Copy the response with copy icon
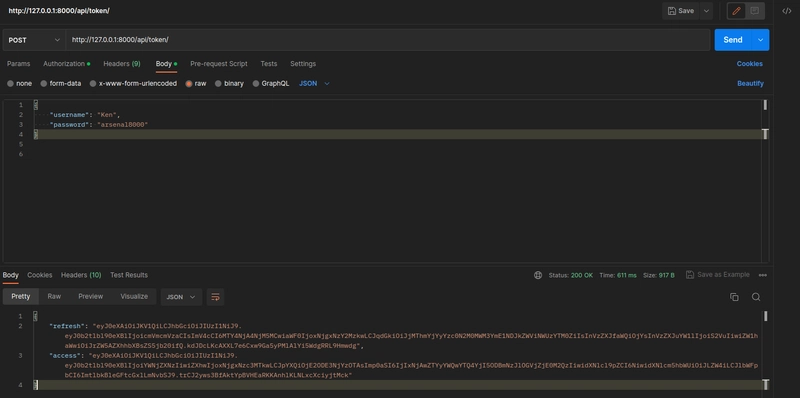The width and height of the screenshot is (800, 398). click(734, 297)
